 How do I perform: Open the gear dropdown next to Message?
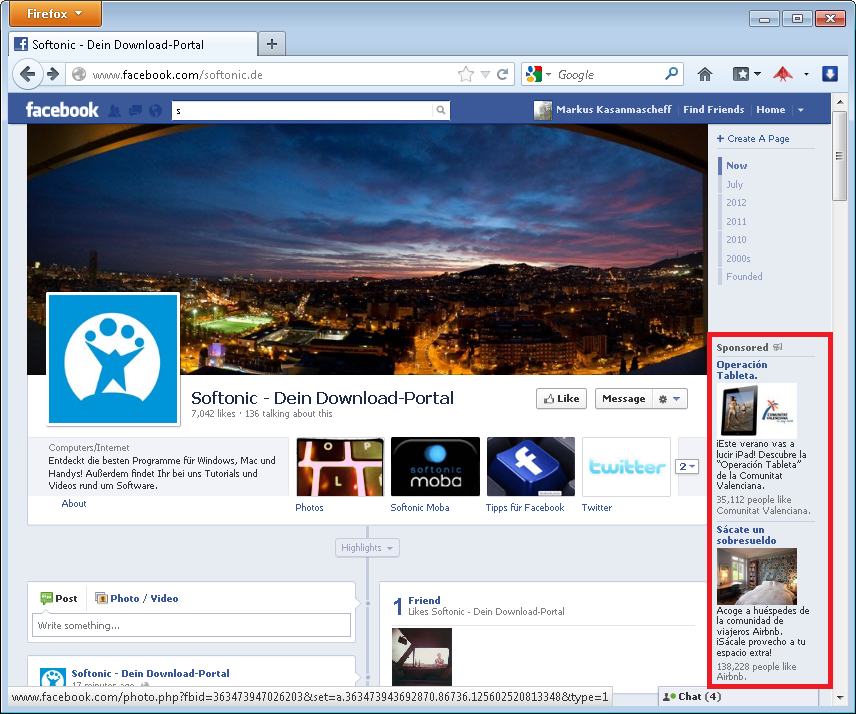pos(670,398)
